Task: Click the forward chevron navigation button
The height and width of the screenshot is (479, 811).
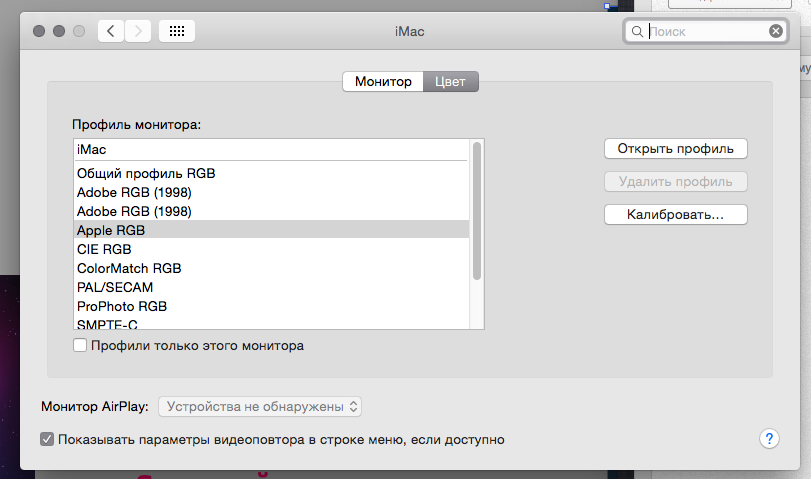Action: click(138, 32)
